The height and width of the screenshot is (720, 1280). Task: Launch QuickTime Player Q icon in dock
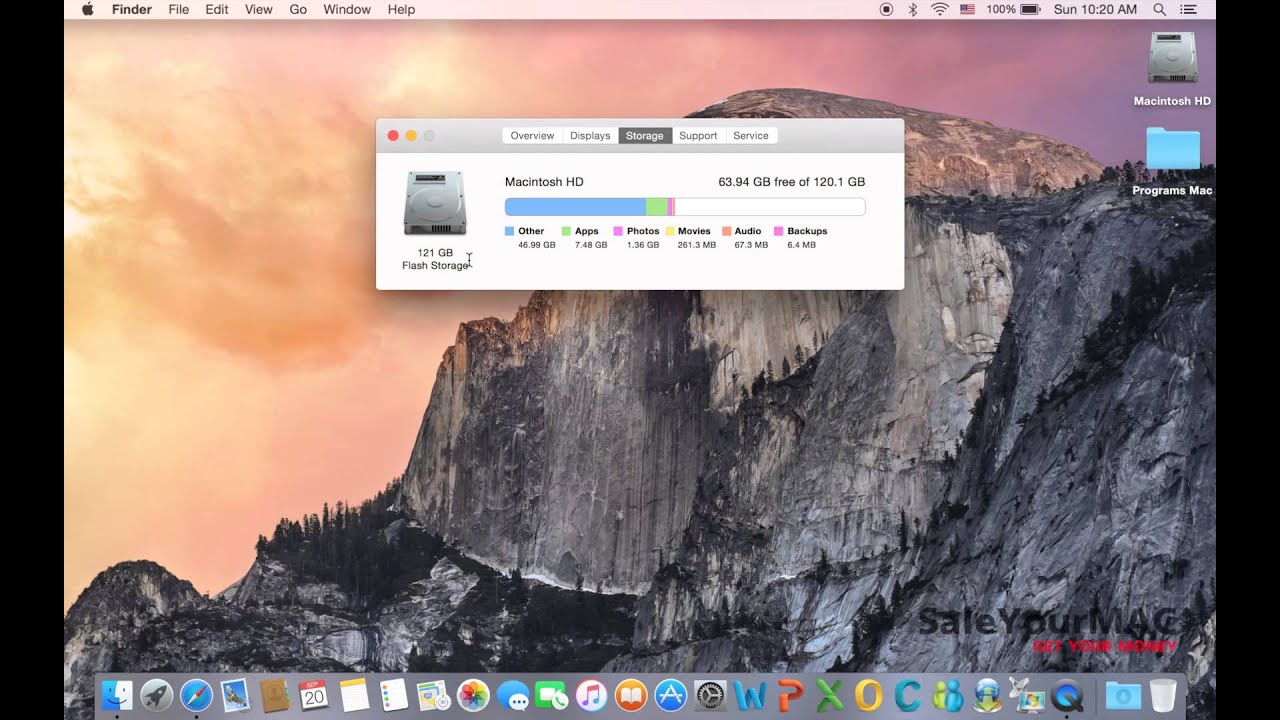1067,695
